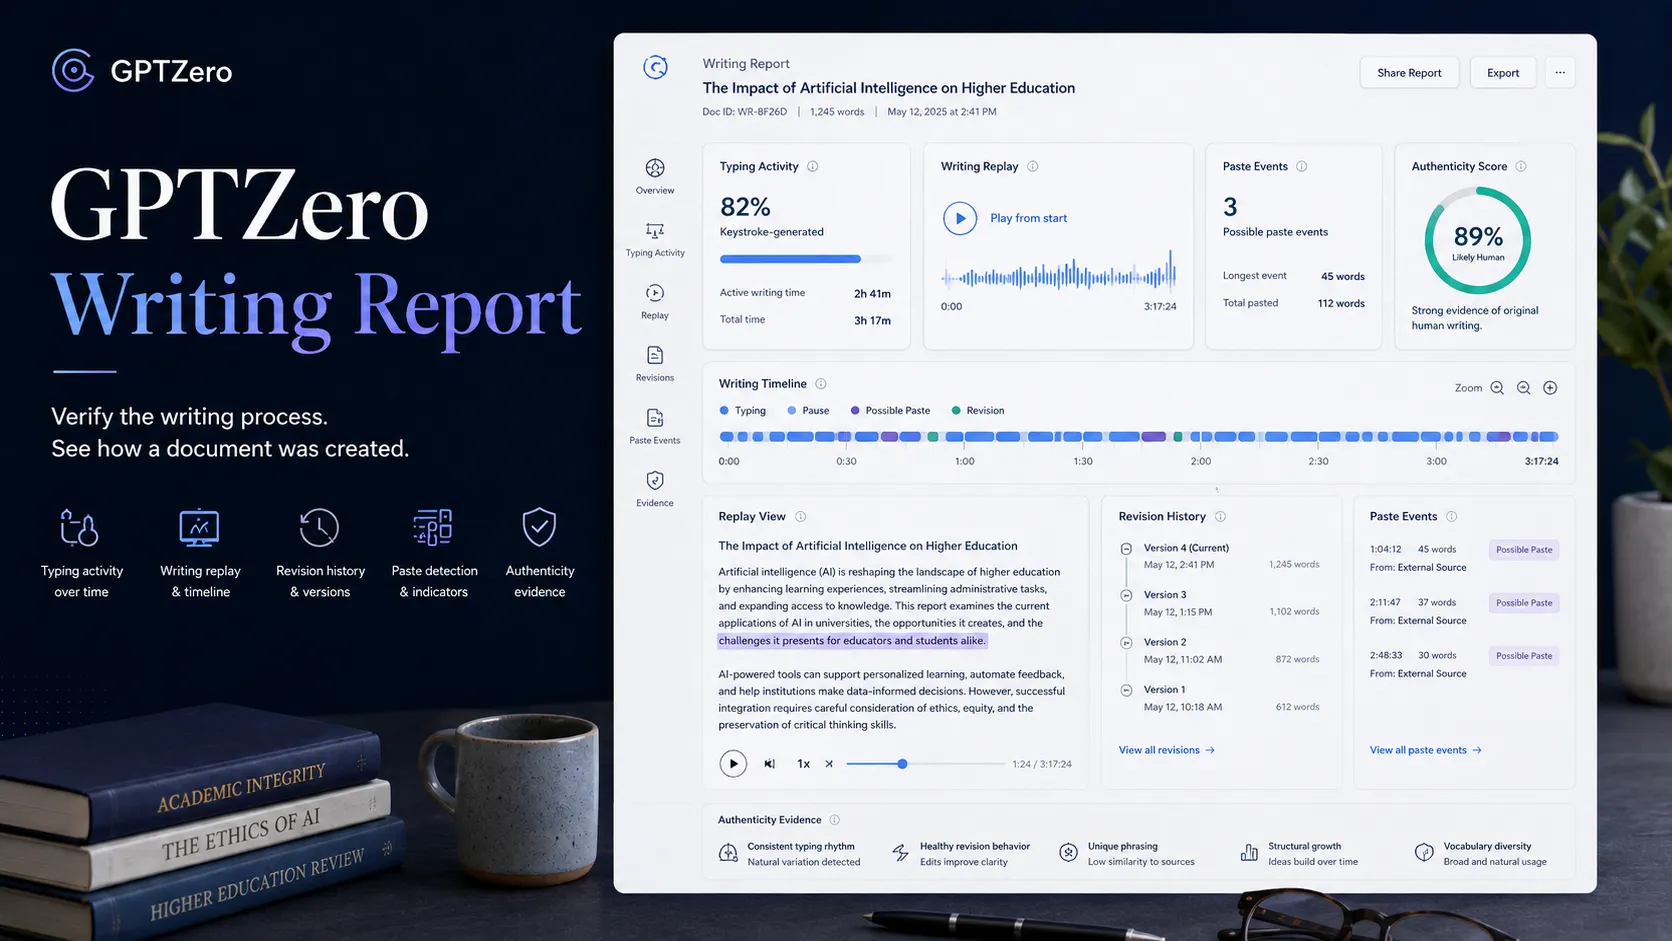Click info icon beside Authenticity Evidence
Viewport: 1672px width, 941px height.
835,820
